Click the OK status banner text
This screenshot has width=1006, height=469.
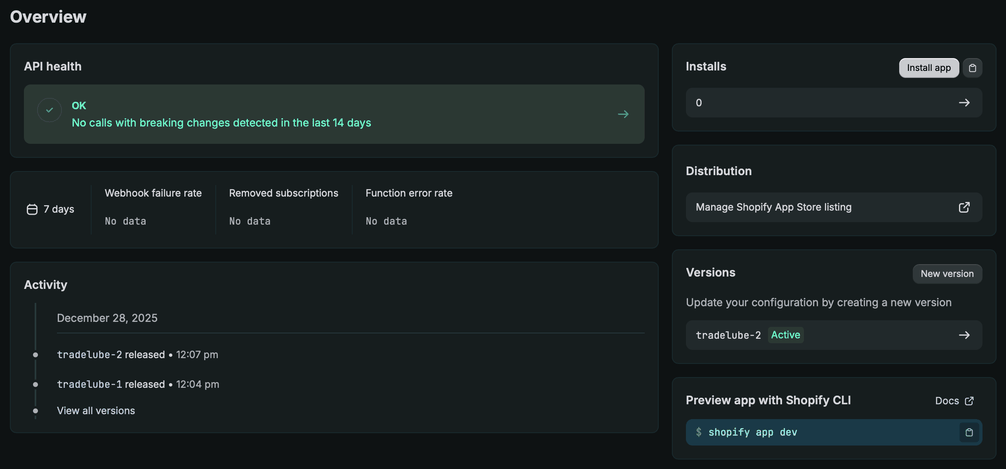[x=79, y=106]
